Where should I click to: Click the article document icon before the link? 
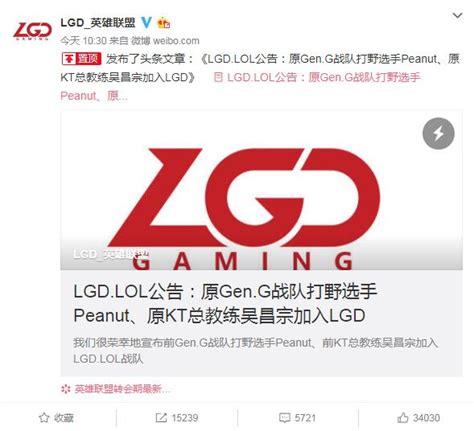(218, 77)
